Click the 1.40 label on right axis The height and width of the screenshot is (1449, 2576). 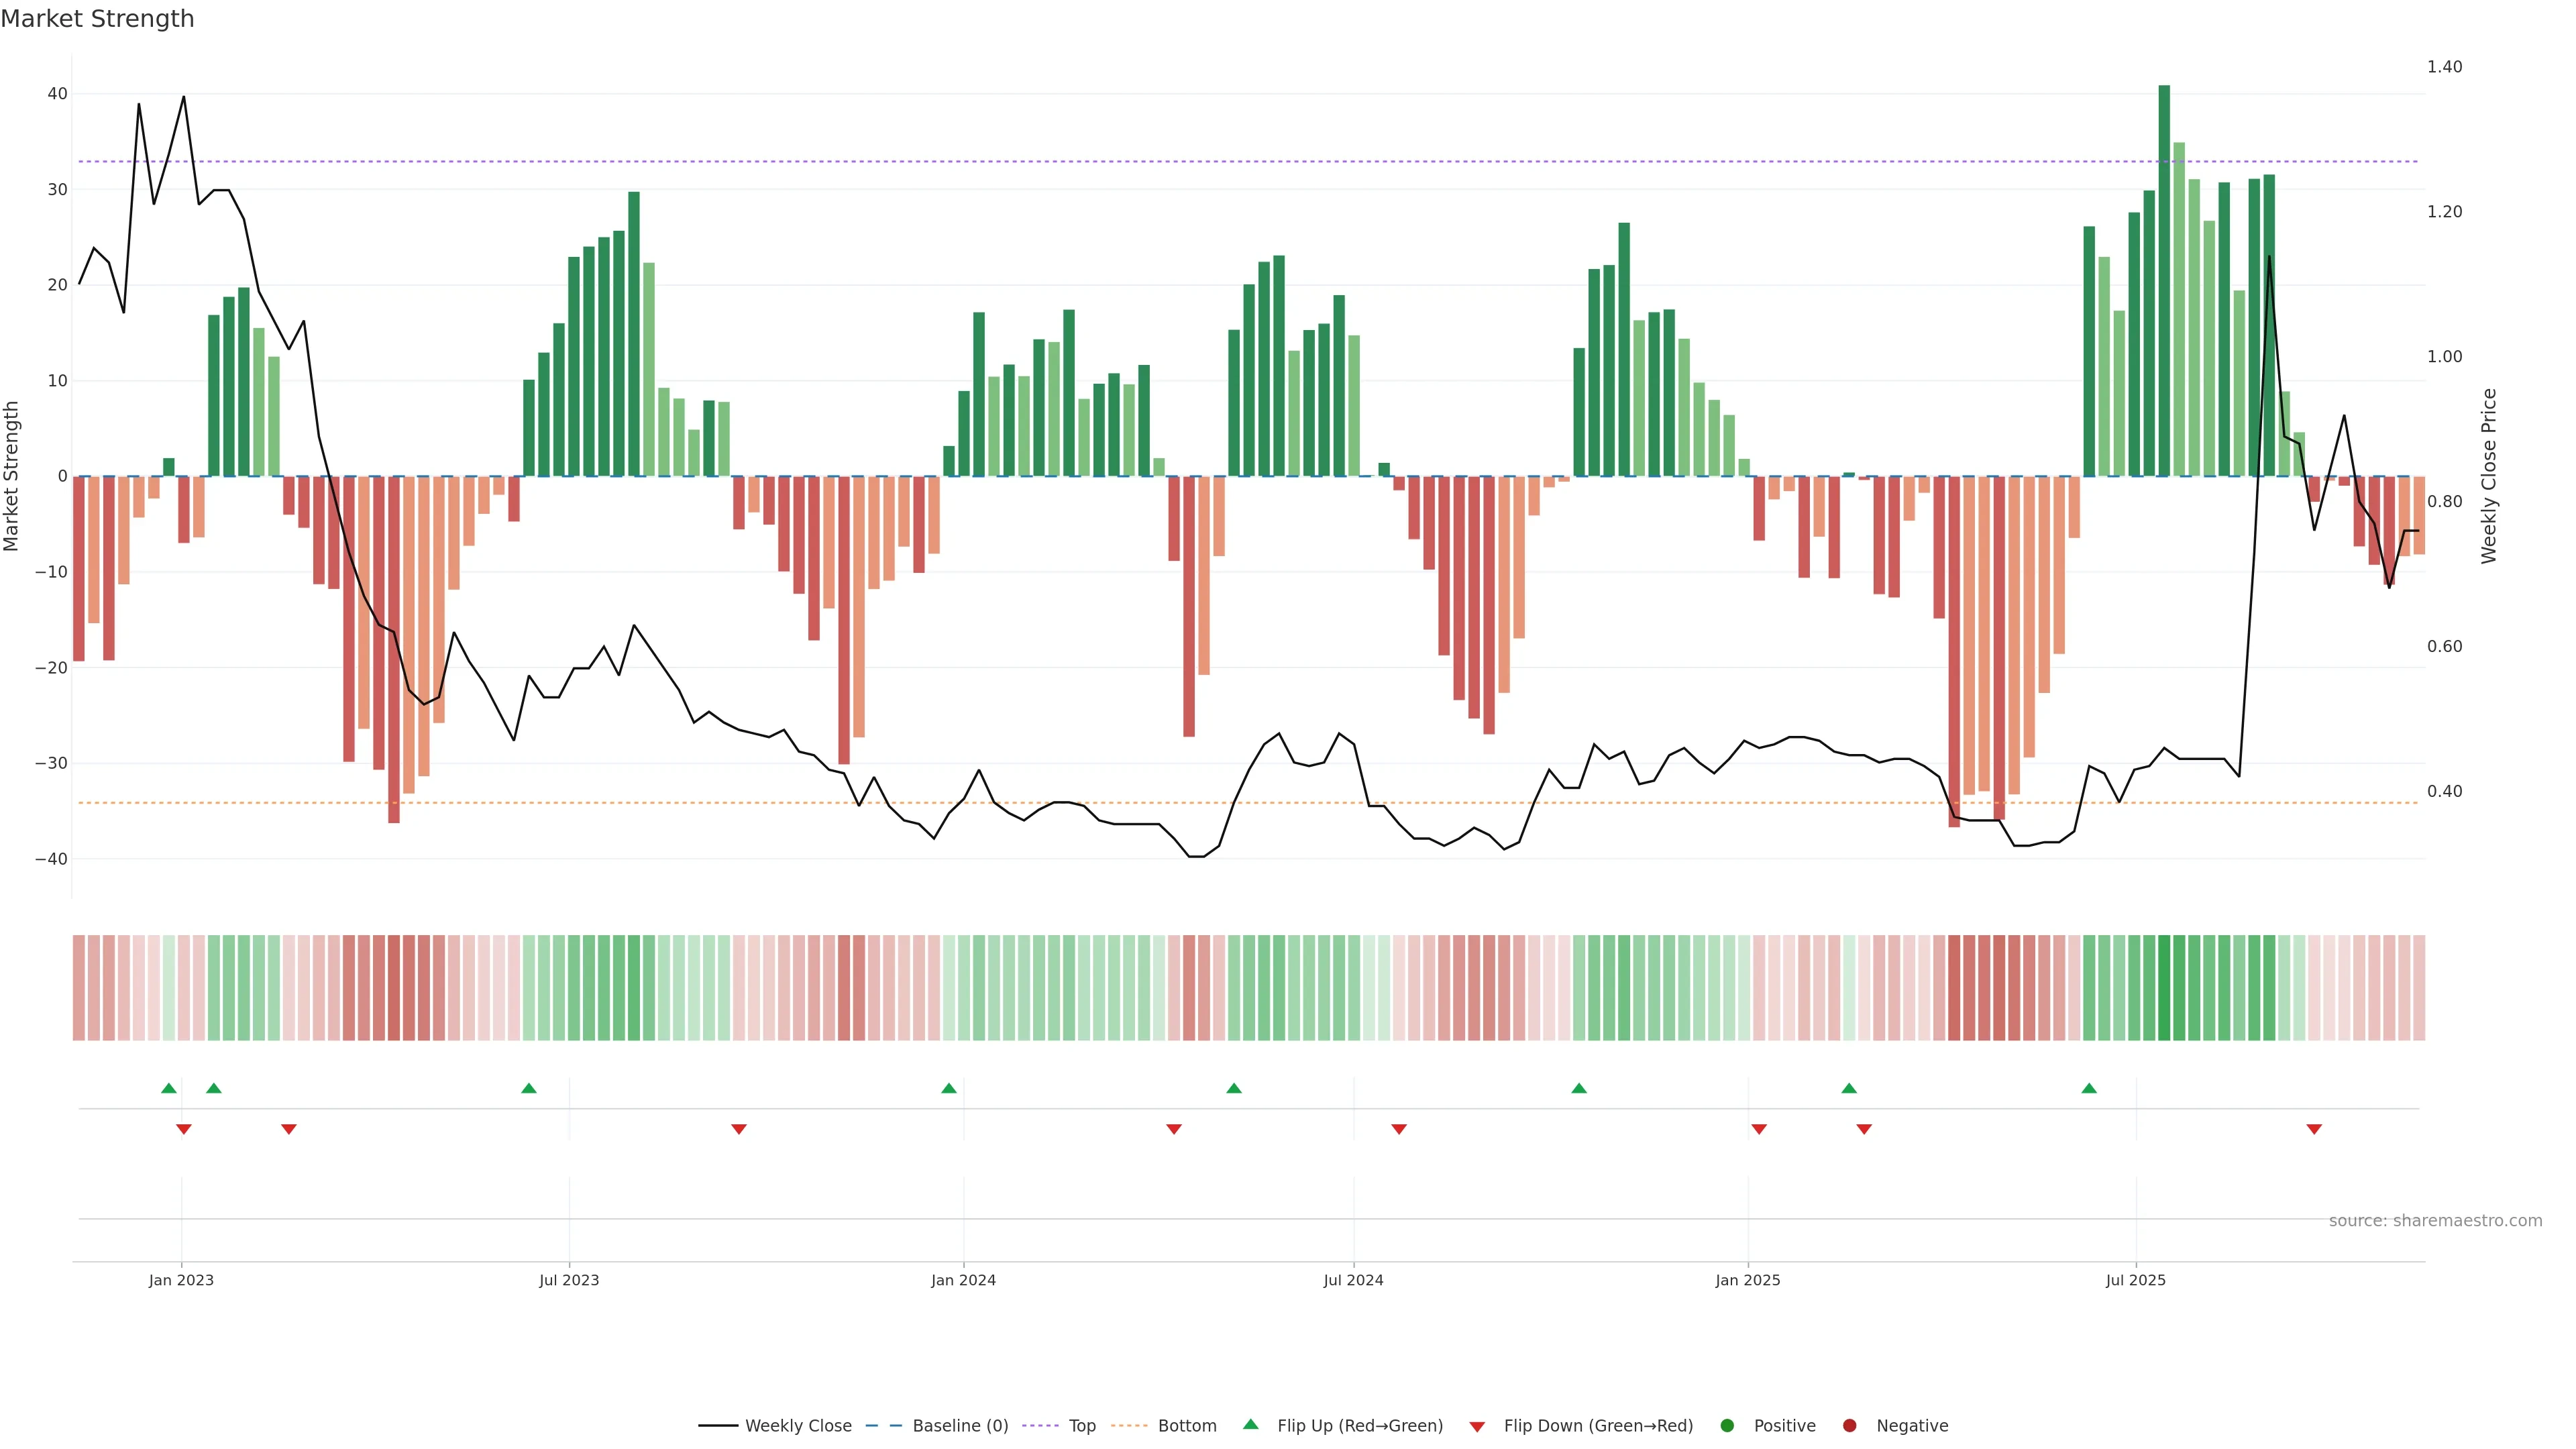2444,67
